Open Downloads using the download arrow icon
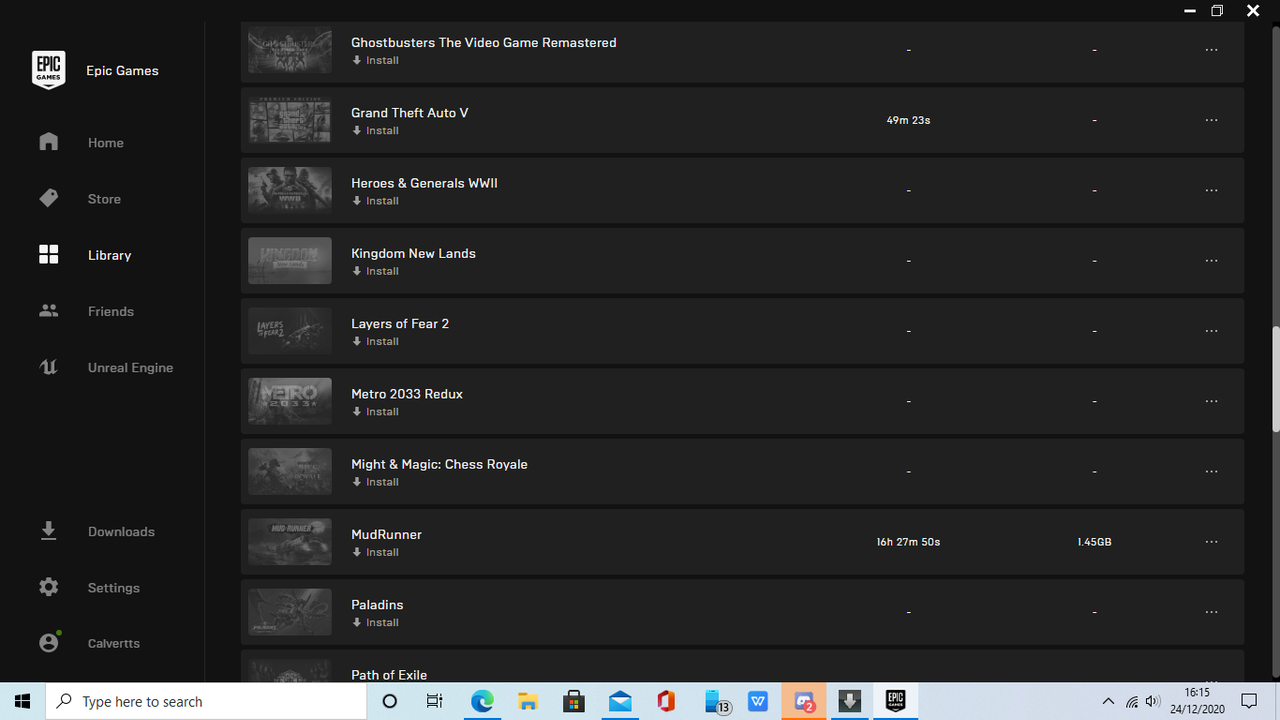The height and width of the screenshot is (720, 1280). (48, 531)
